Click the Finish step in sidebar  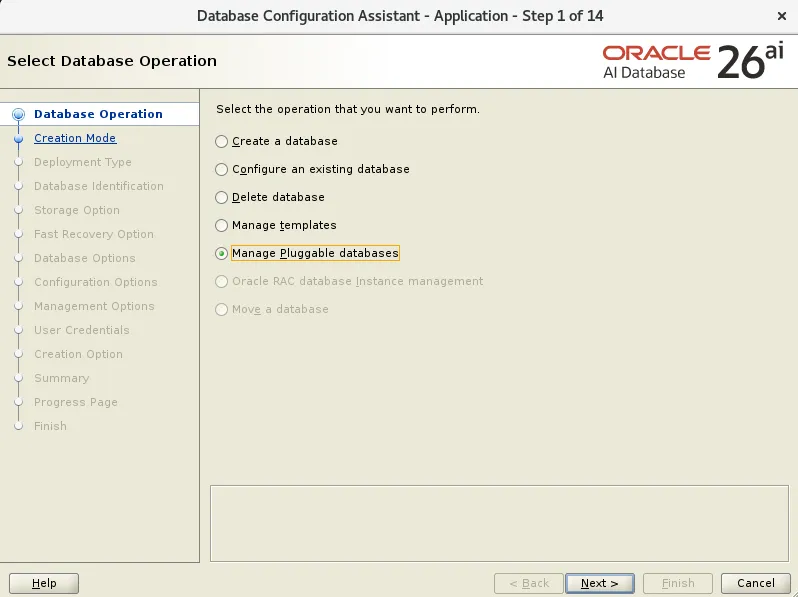[x=50, y=425]
